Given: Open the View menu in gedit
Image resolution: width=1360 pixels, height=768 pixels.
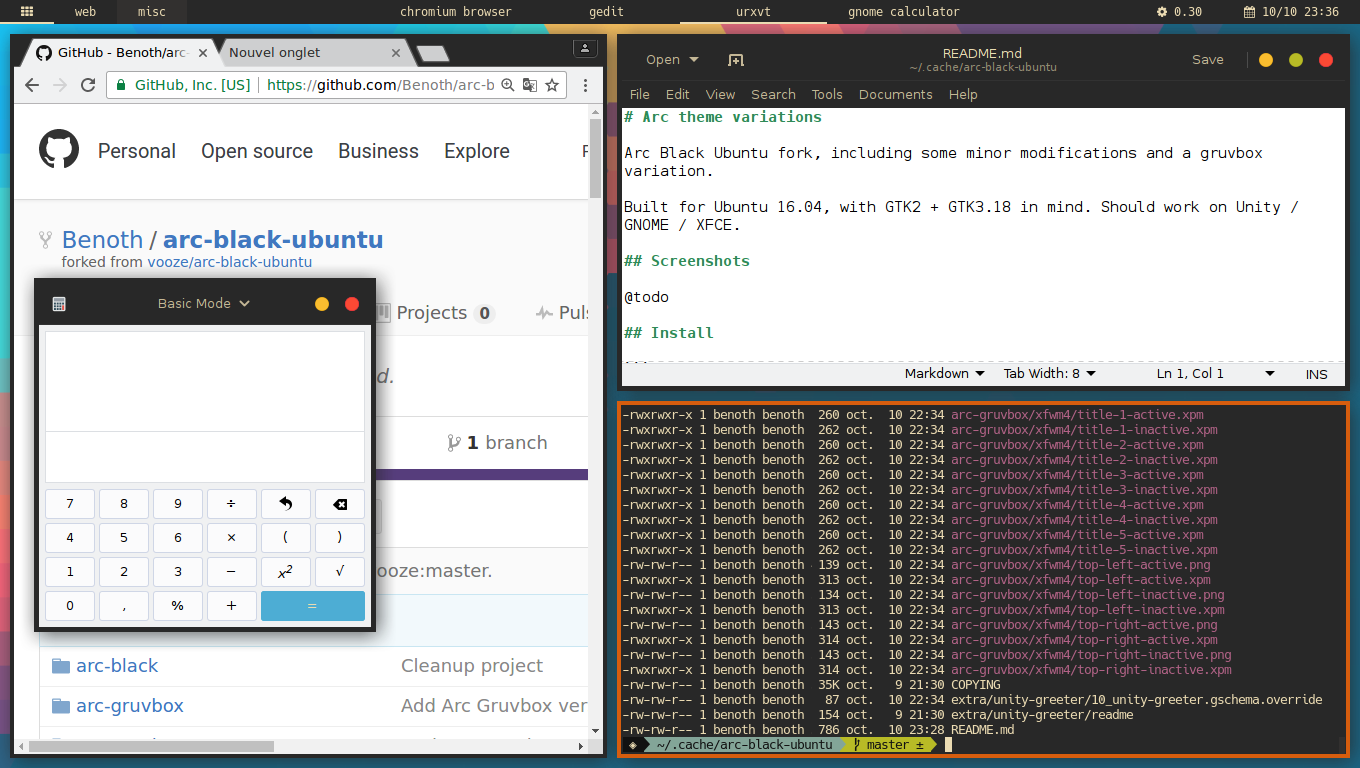Looking at the screenshot, I should click(x=721, y=94).
